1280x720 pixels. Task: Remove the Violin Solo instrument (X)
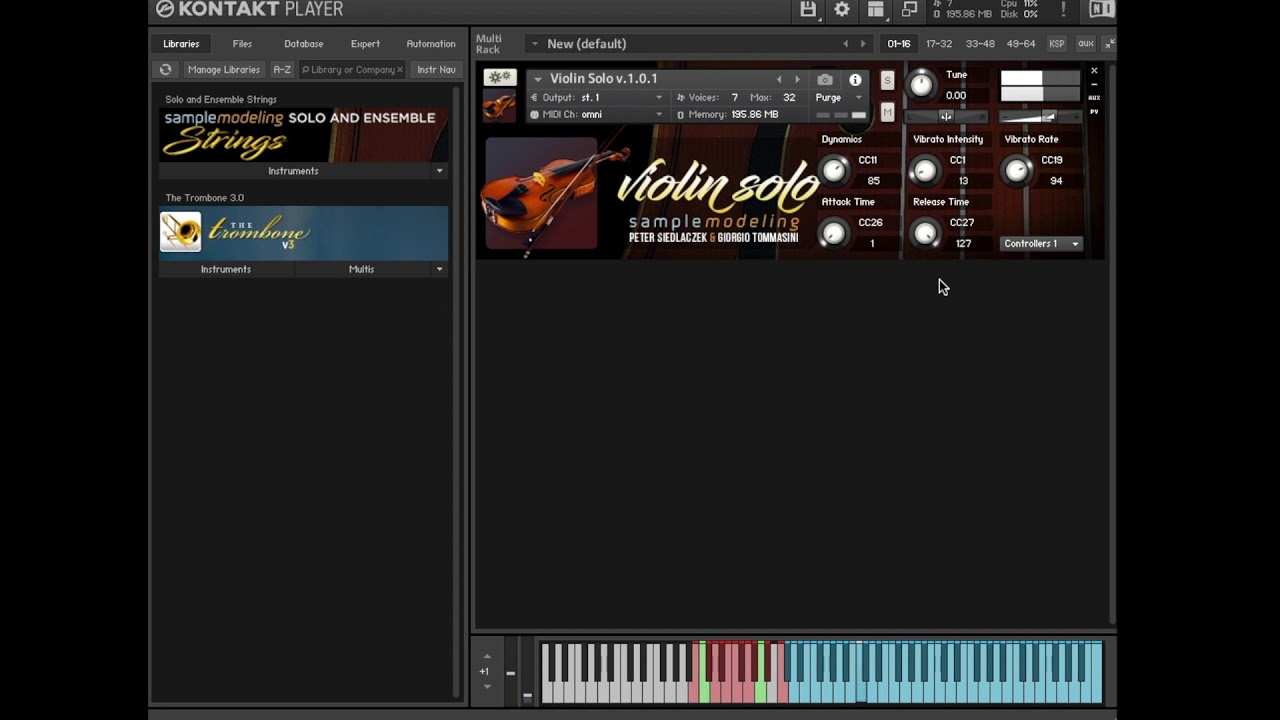click(x=1094, y=71)
